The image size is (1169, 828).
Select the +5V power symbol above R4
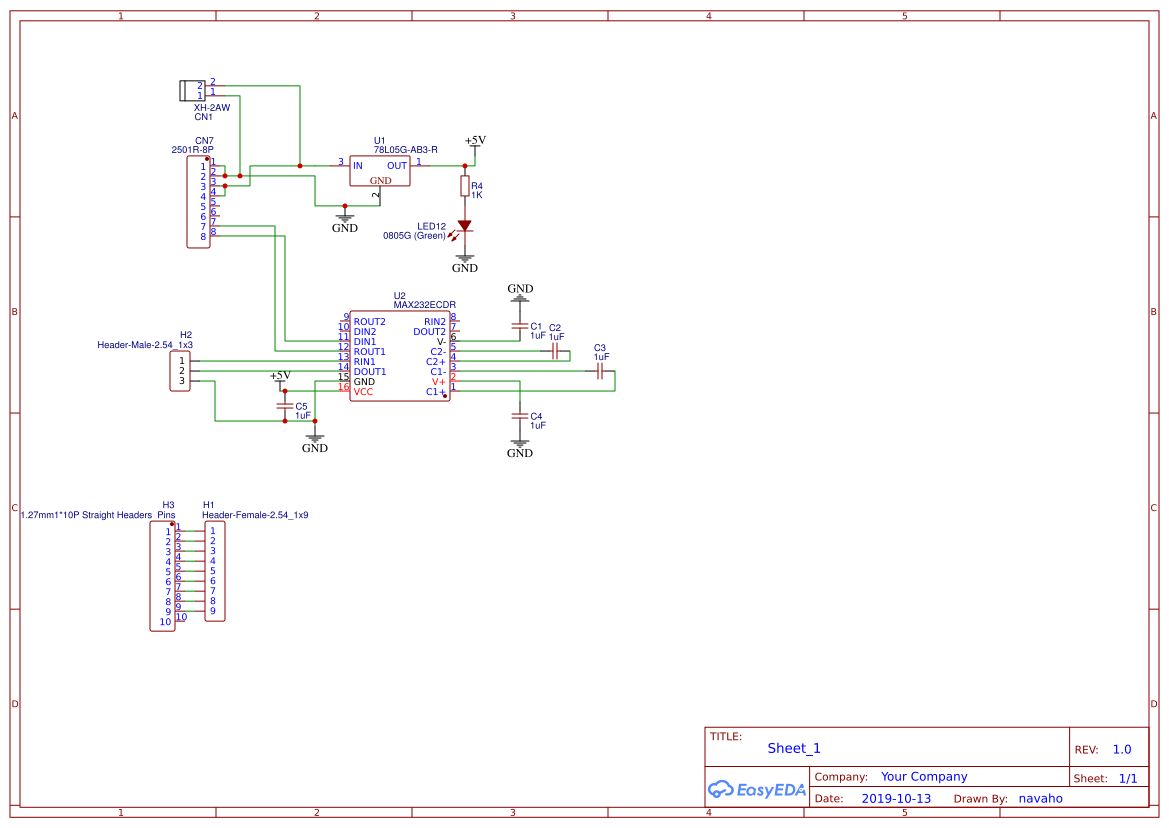coord(475,142)
